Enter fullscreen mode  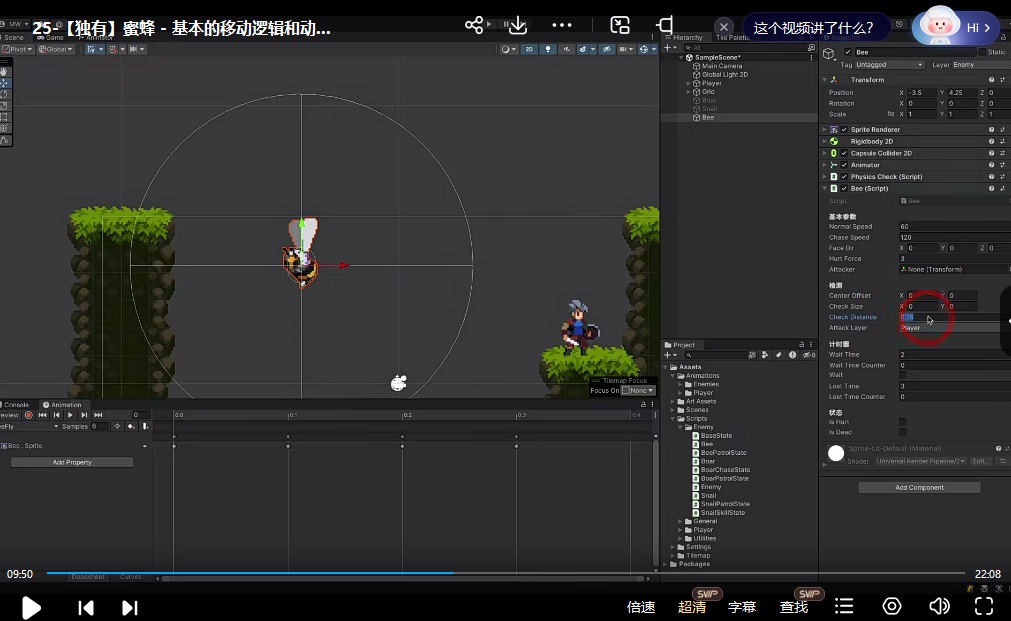click(x=983, y=607)
